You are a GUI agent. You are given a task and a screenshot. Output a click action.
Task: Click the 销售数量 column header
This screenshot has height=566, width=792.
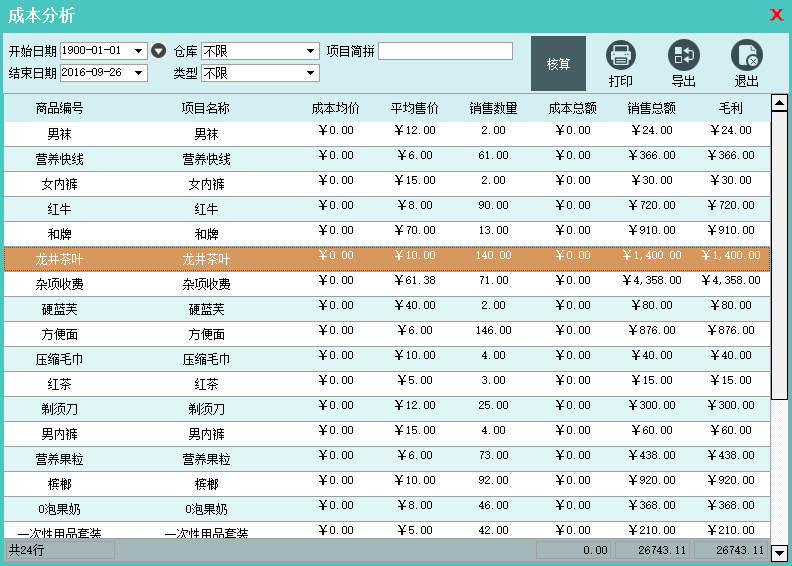[493, 108]
